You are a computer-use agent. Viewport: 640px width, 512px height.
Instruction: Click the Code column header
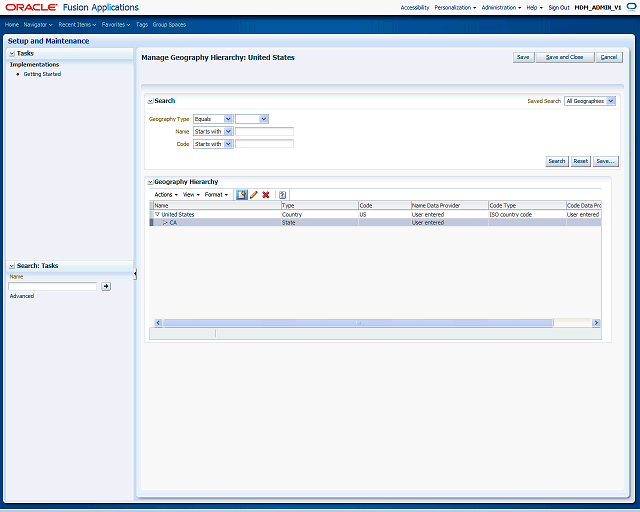pyautogui.click(x=384, y=205)
